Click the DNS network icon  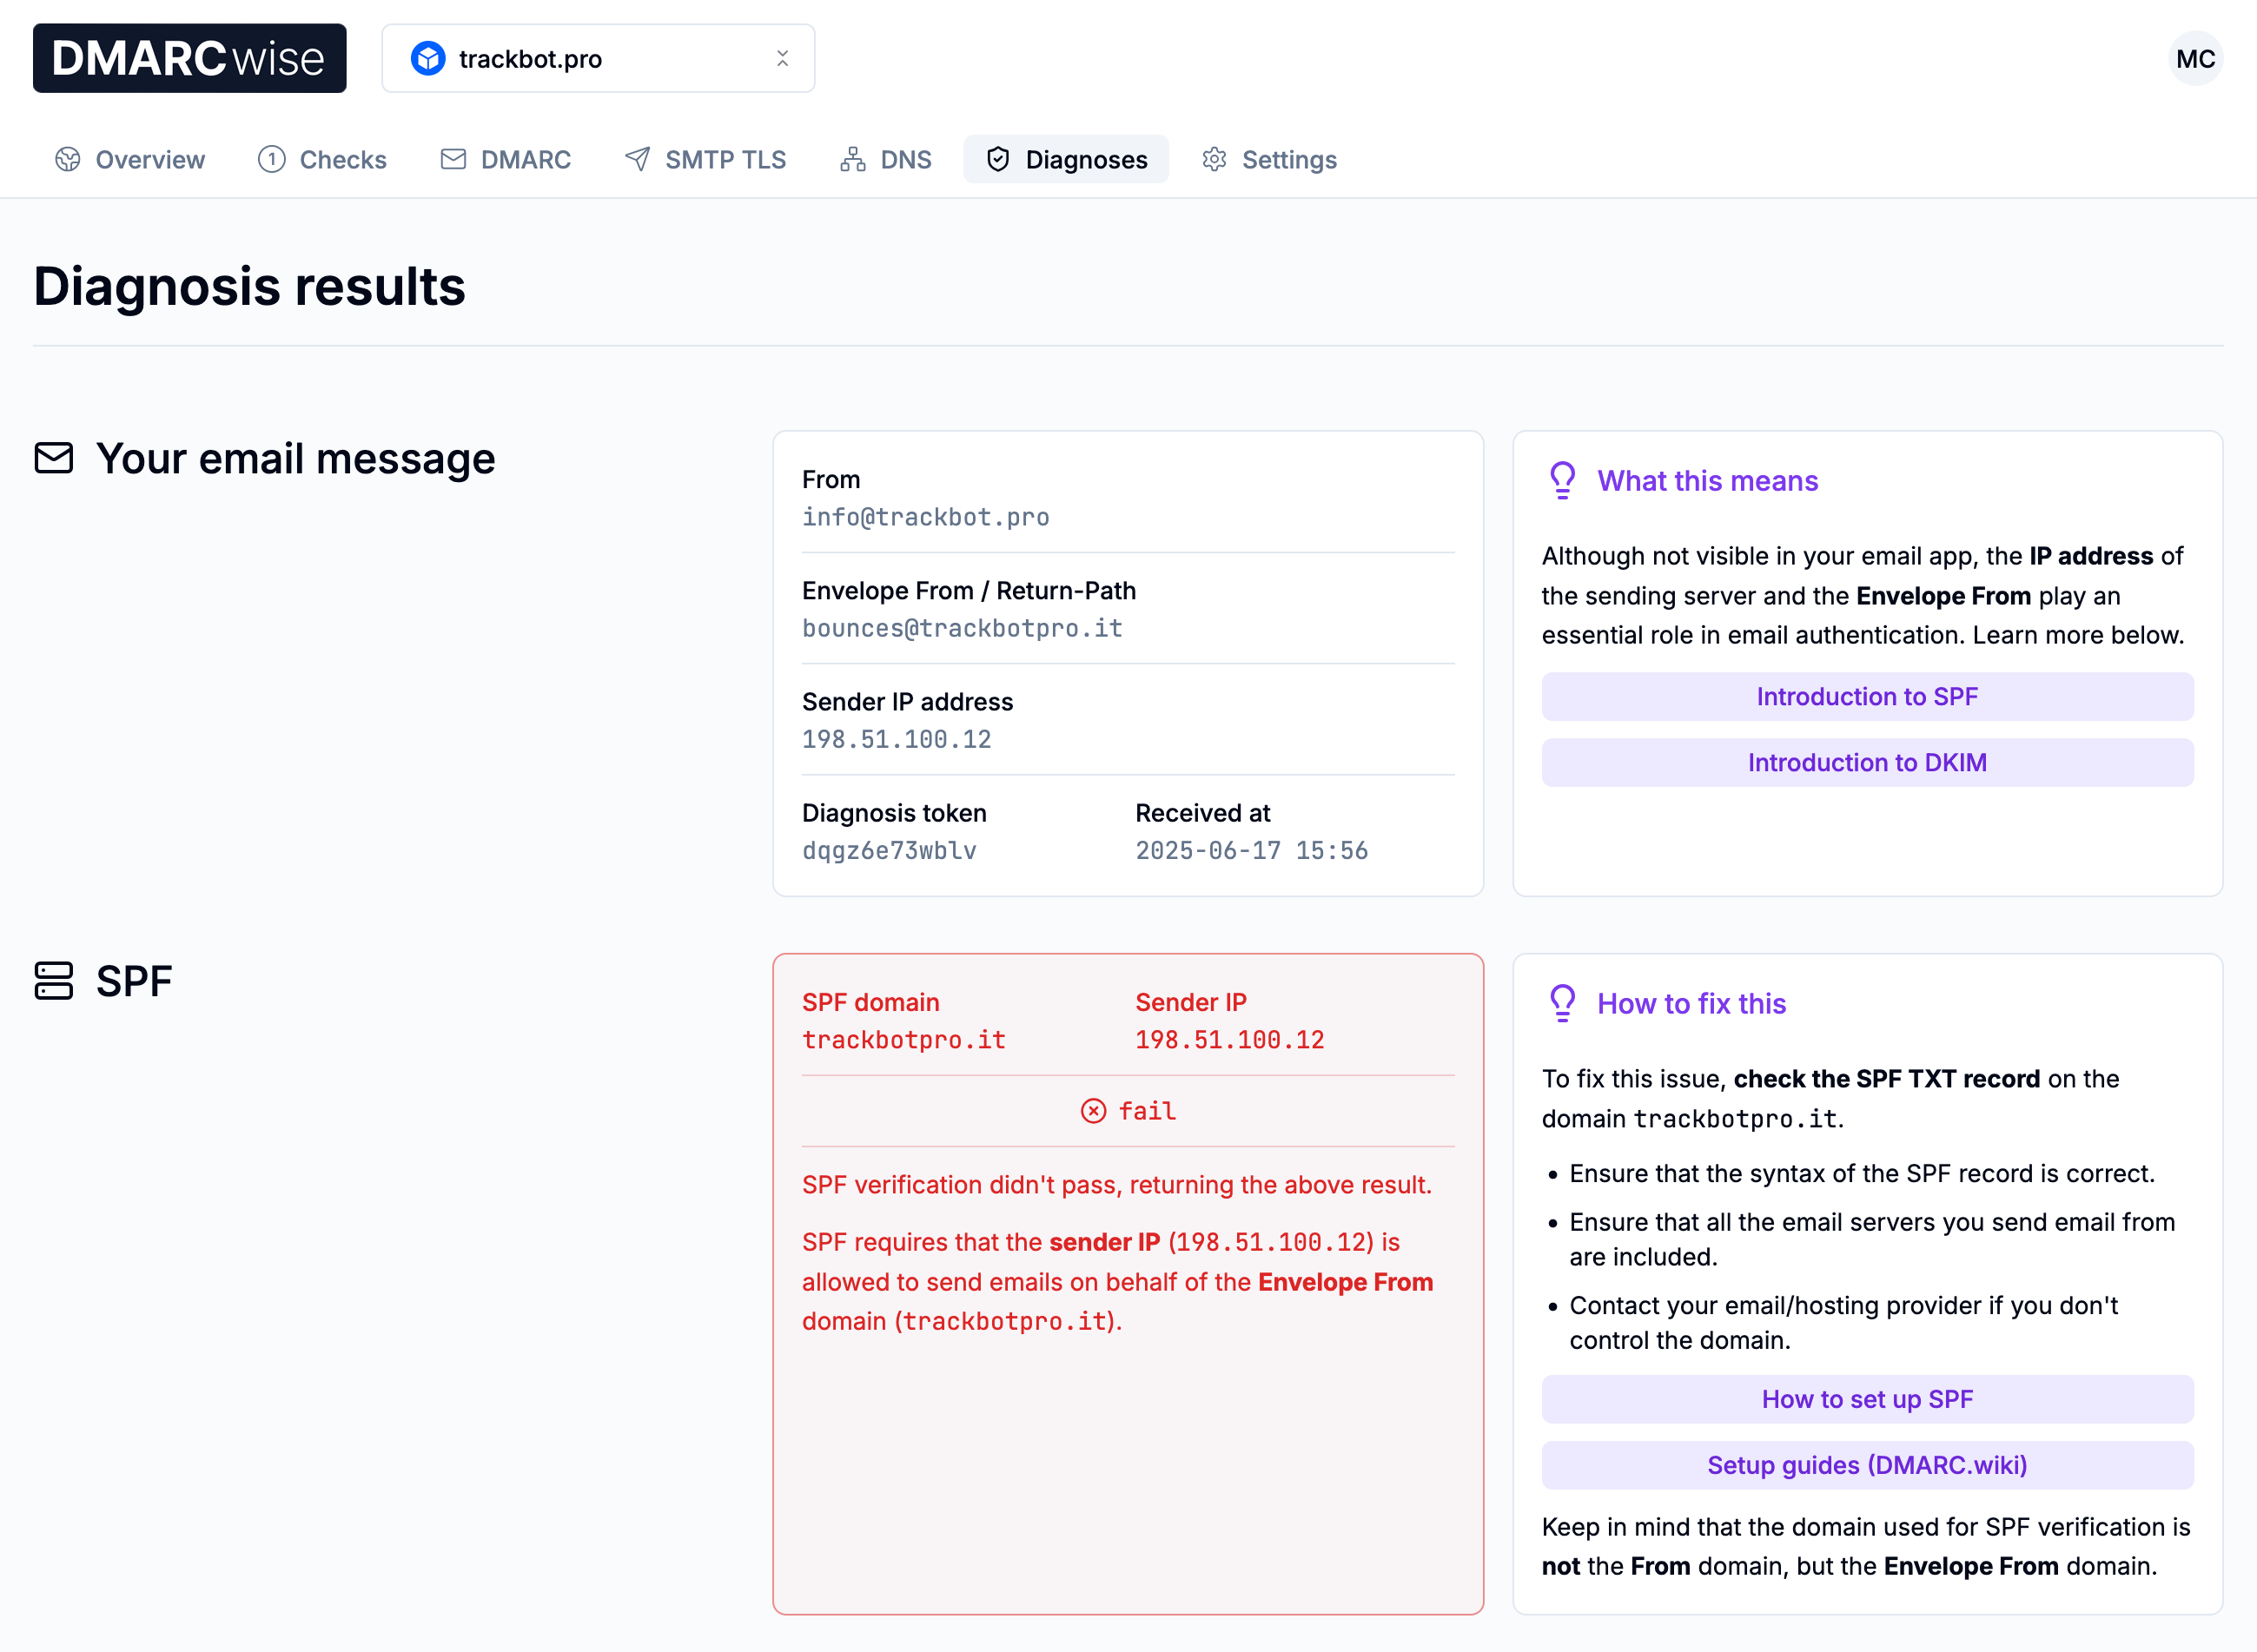[852, 159]
